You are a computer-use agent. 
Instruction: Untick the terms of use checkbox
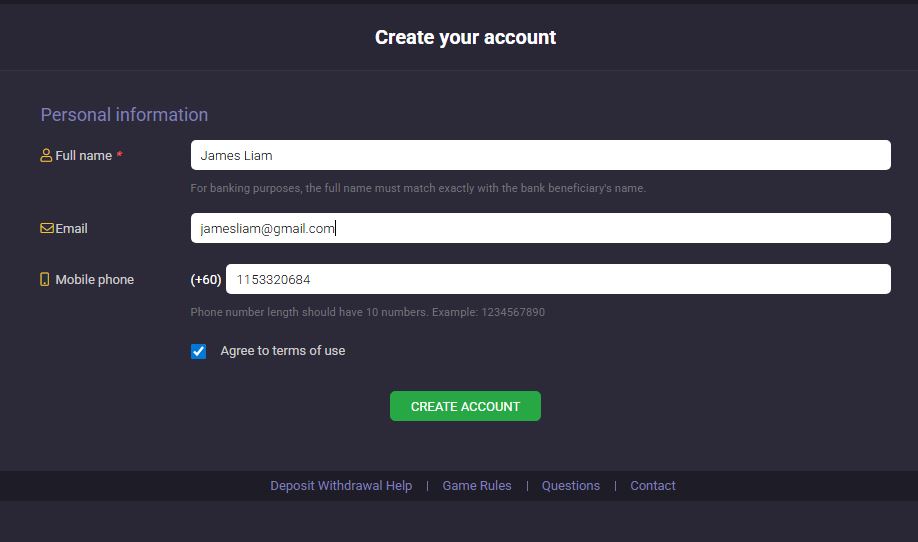(199, 351)
